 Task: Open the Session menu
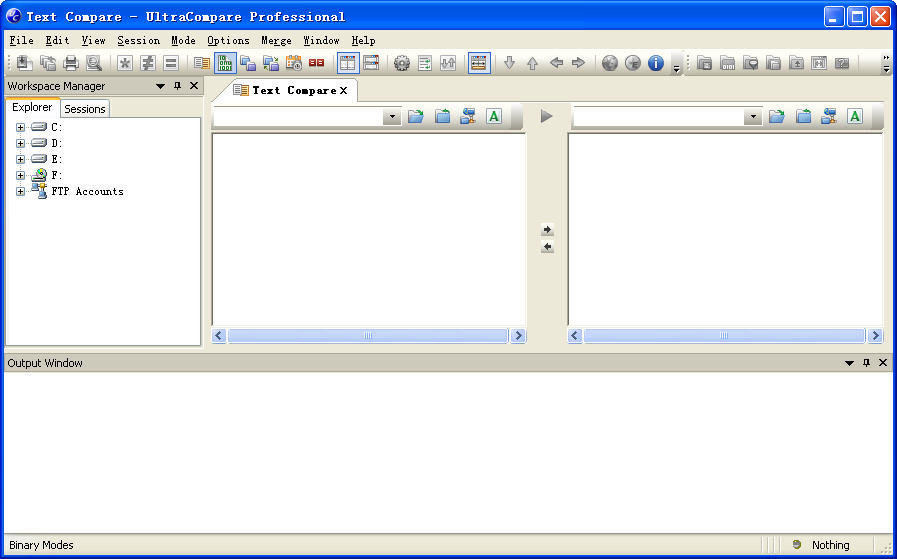pyautogui.click(x=138, y=41)
